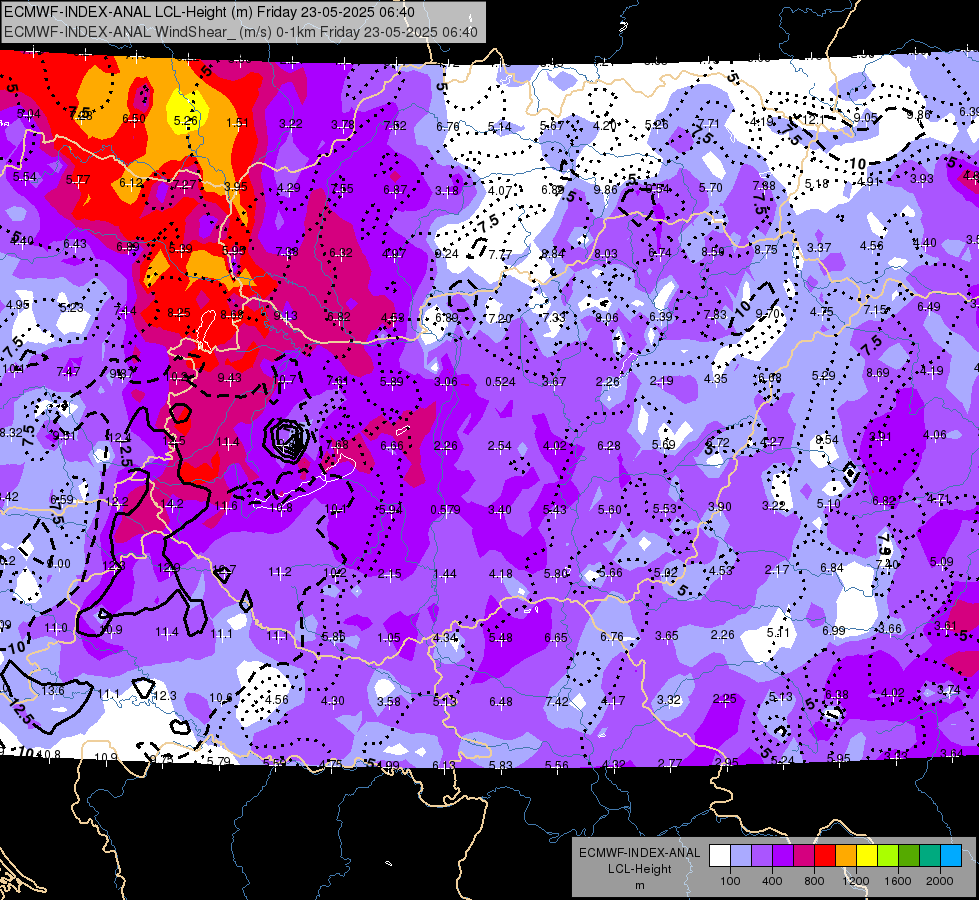The height and width of the screenshot is (900, 979).
Task: Click the map value "1.44"
Action: click(445, 573)
